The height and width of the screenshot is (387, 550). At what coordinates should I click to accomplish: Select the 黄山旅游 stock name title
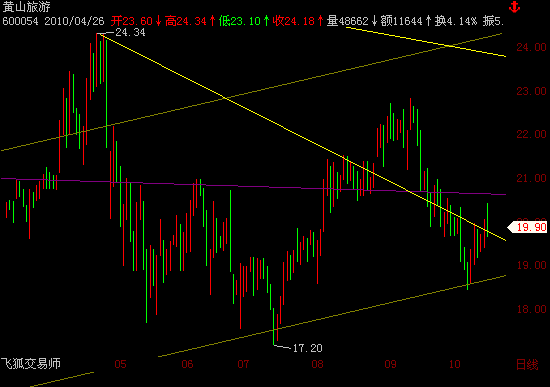26,7
